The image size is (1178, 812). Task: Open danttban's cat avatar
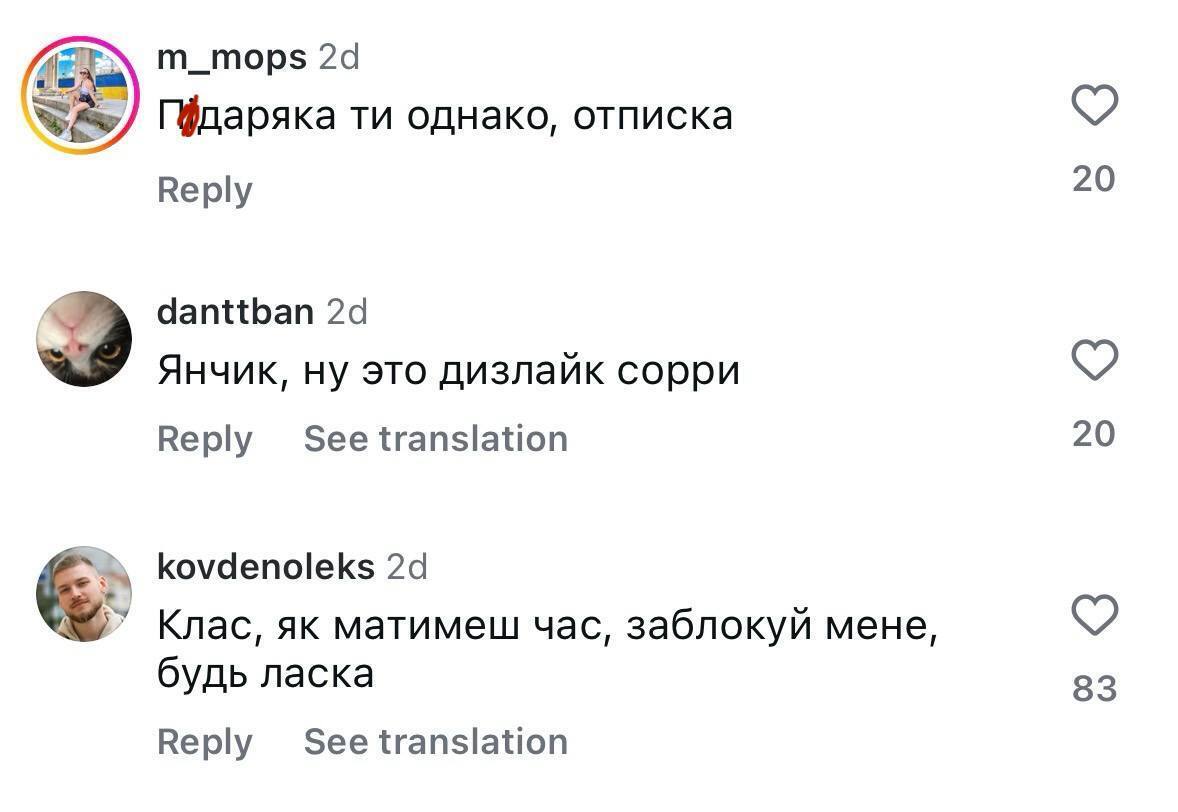tap(84, 338)
